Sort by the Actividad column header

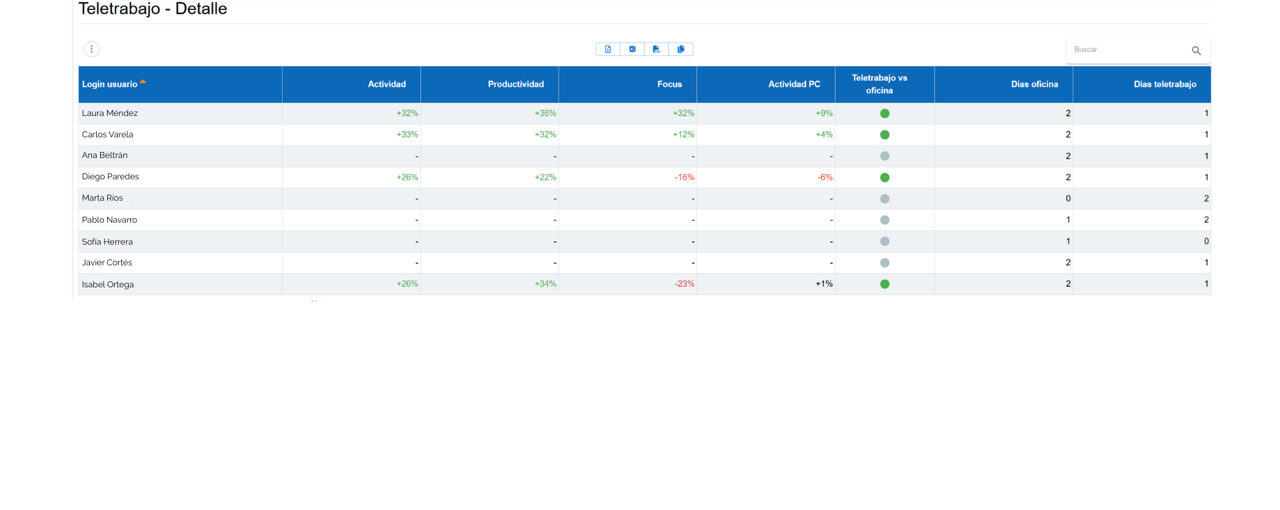pos(386,84)
